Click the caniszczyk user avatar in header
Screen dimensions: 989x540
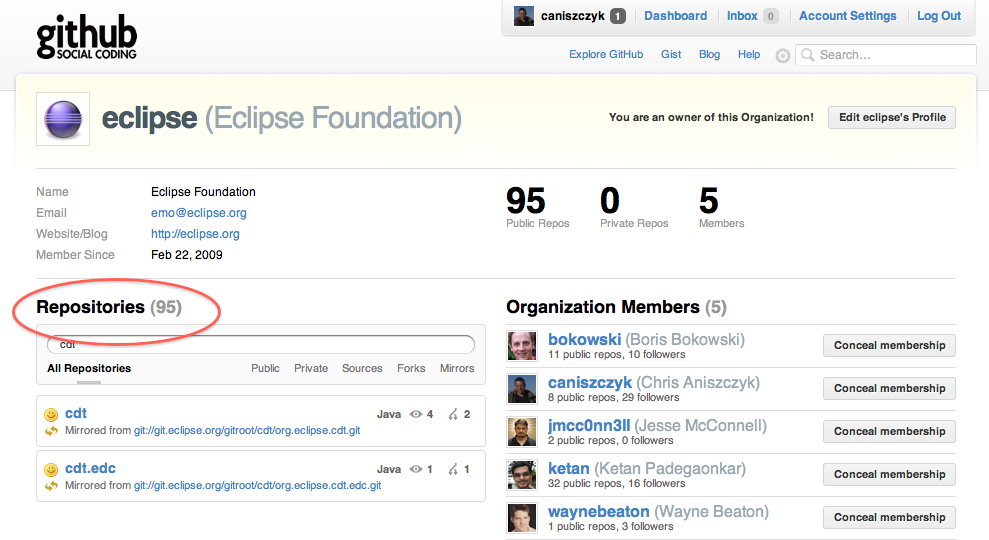pos(524,16)
